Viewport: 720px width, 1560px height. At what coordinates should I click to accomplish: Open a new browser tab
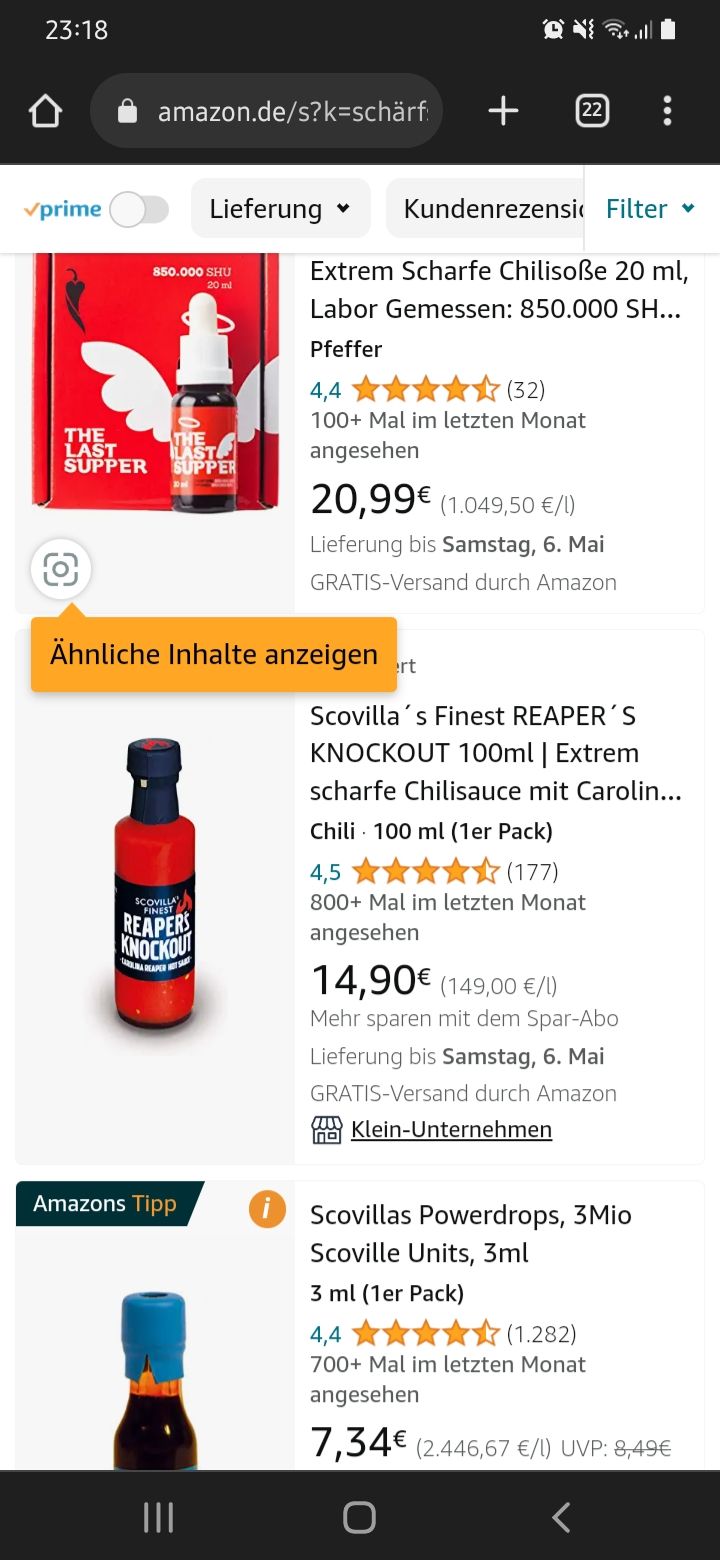[503, 111]
